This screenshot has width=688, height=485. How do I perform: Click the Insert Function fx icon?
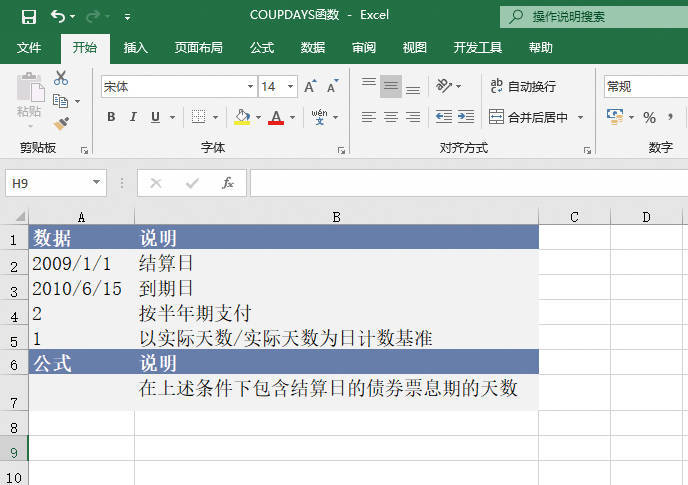point(228,183)
